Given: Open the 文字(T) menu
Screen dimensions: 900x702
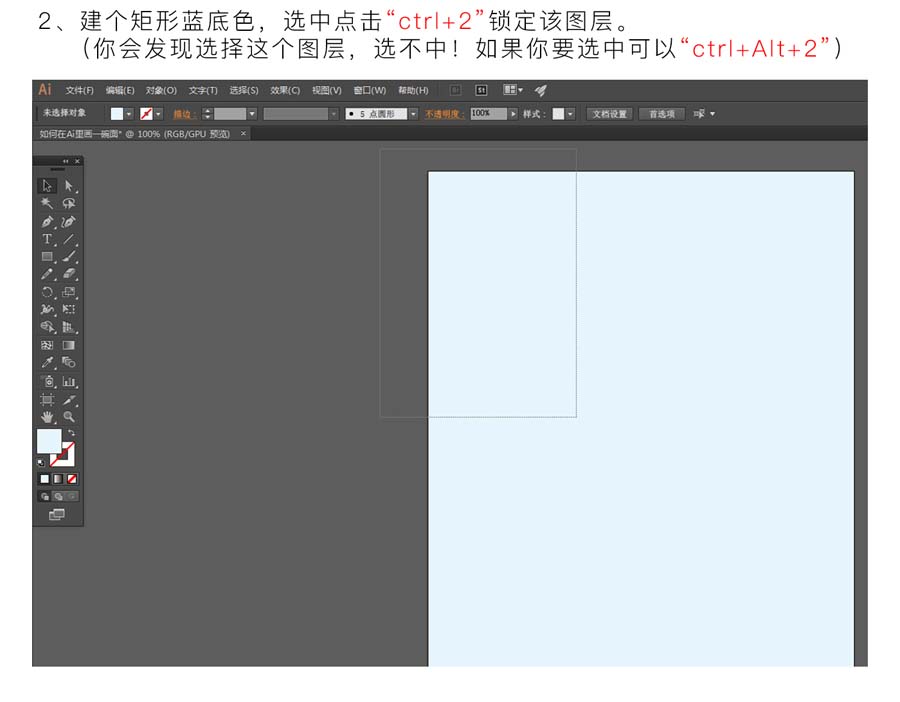Looking at the screenshot, I should (203, 90).
